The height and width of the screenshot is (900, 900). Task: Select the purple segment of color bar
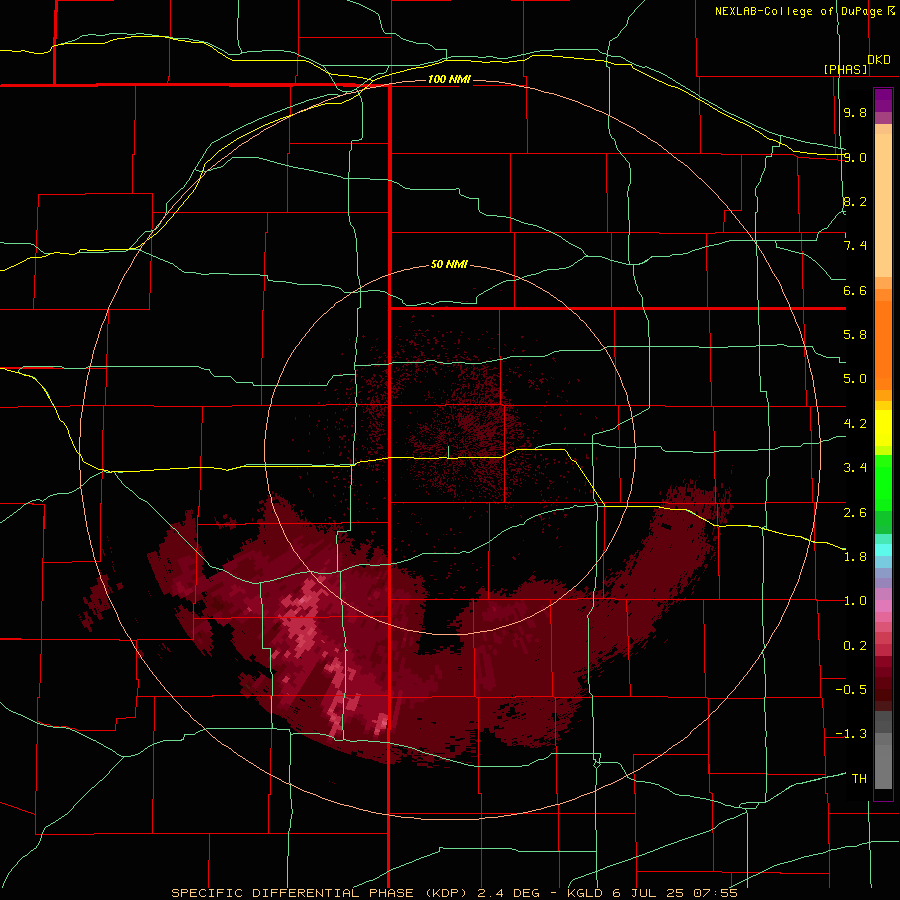tap(883, 101)
